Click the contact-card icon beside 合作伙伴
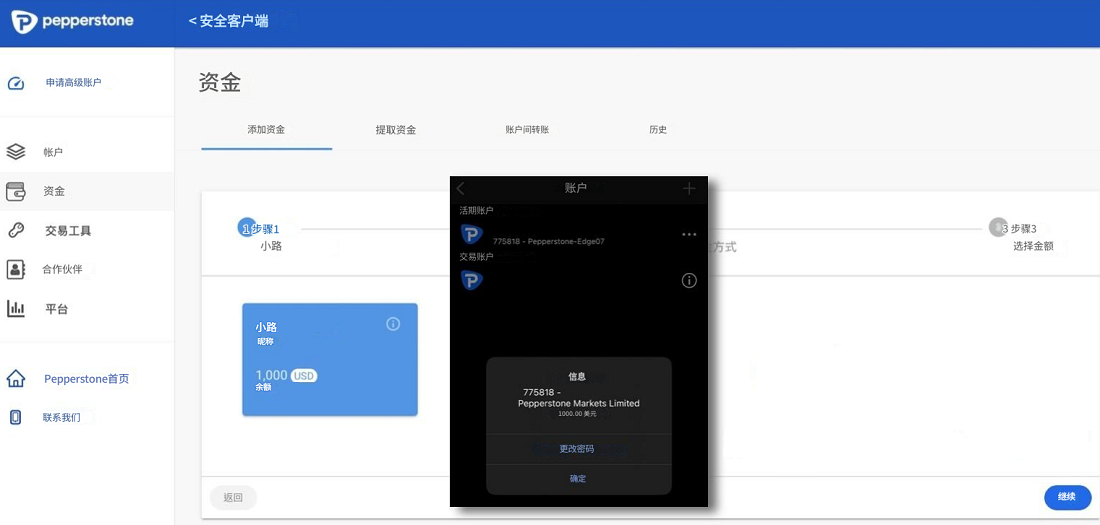The image size is (1100, 525). coord(15,270)
